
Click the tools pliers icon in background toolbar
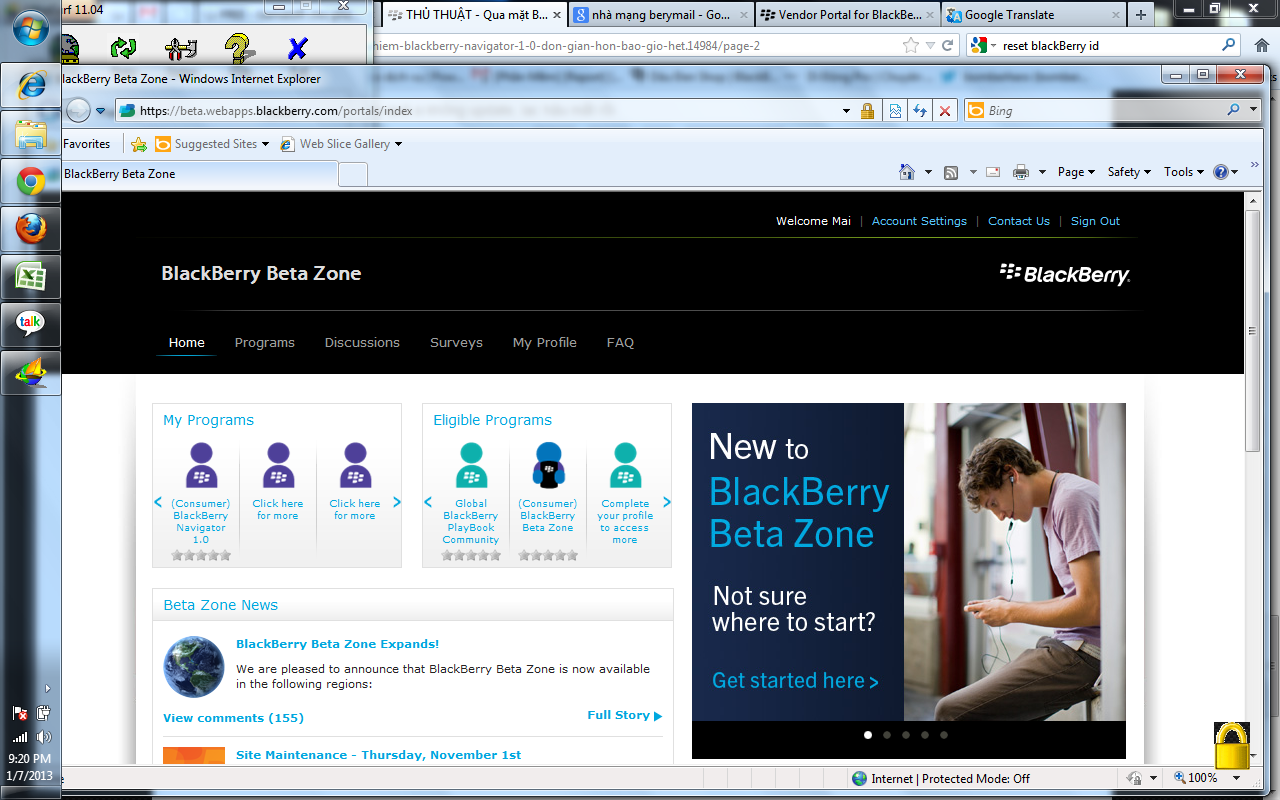click(x=181, y=48)
